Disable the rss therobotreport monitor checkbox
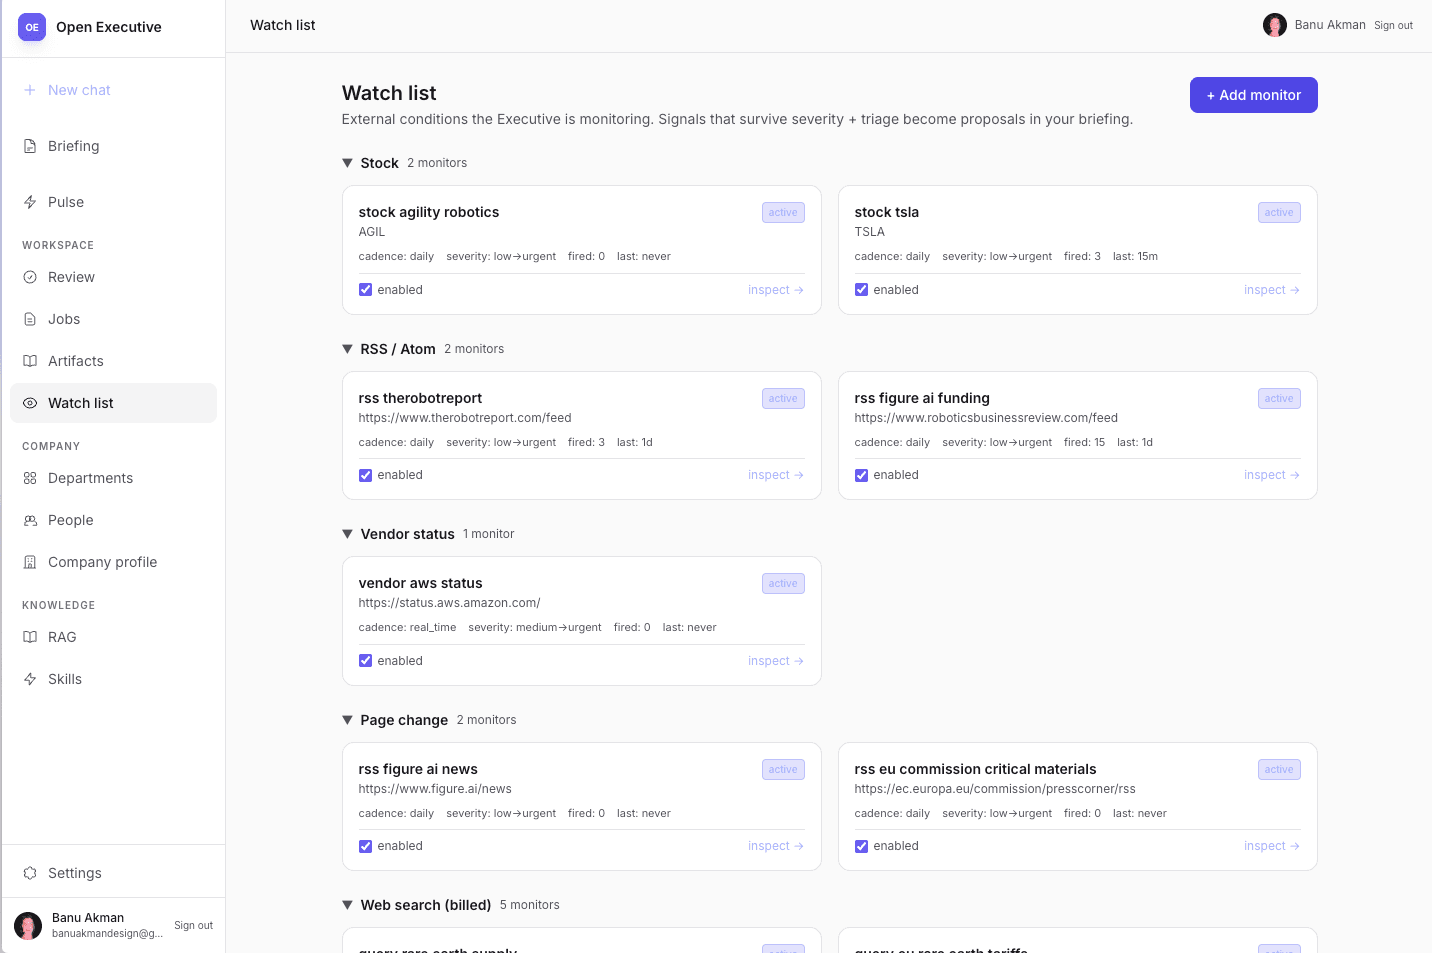The height and width of the screenshot is (953, 1432). (x=365, y=475)
